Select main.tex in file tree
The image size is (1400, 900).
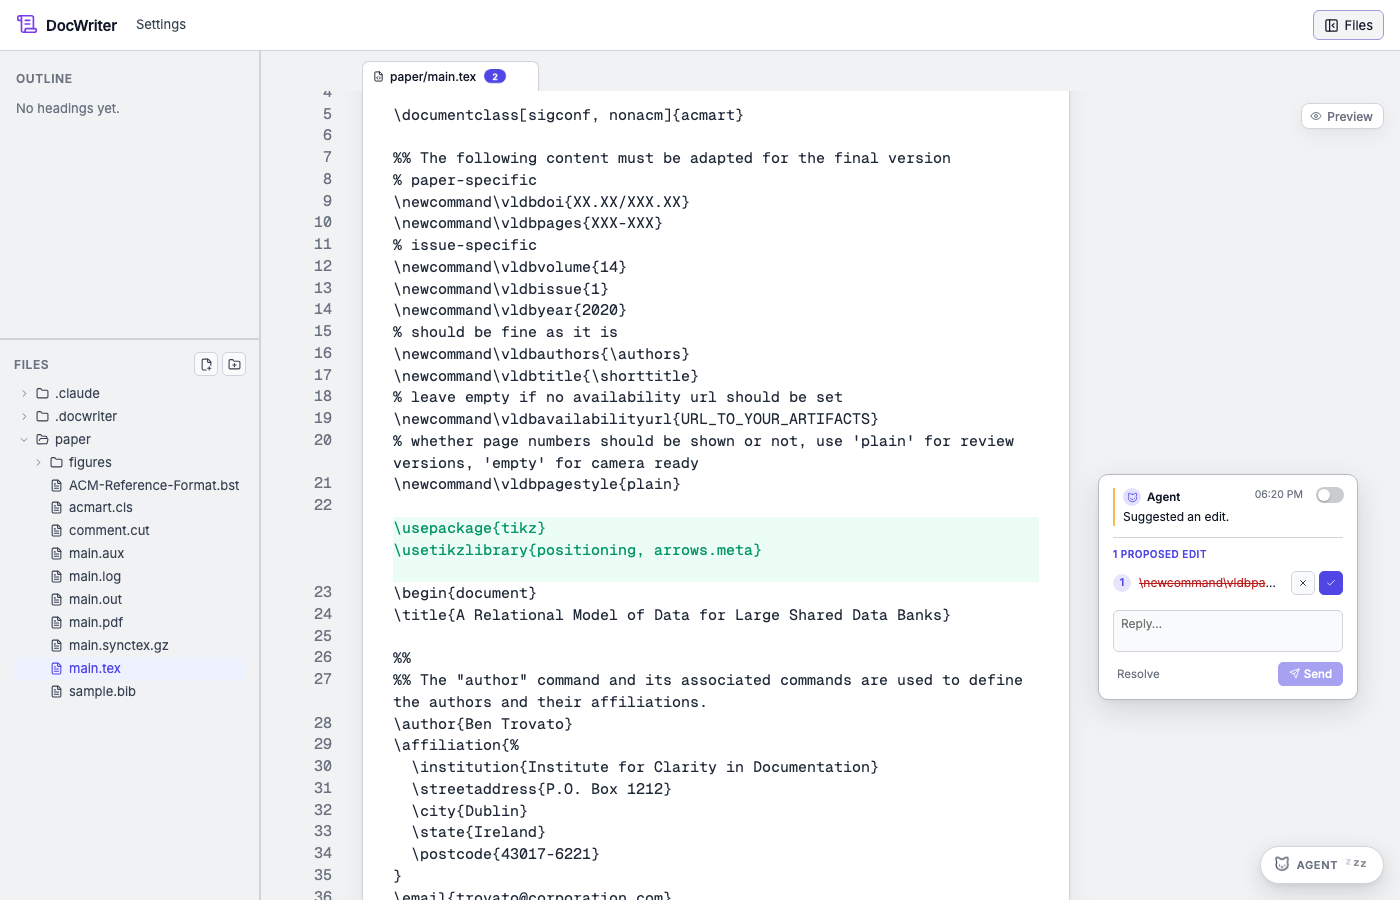(x=130, y=668)
